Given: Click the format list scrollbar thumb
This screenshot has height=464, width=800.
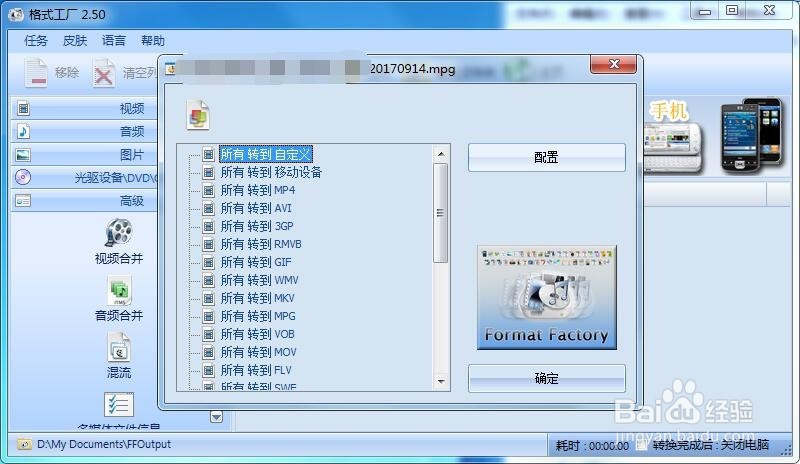Looking at the screenshot, I should pos(440,213).
